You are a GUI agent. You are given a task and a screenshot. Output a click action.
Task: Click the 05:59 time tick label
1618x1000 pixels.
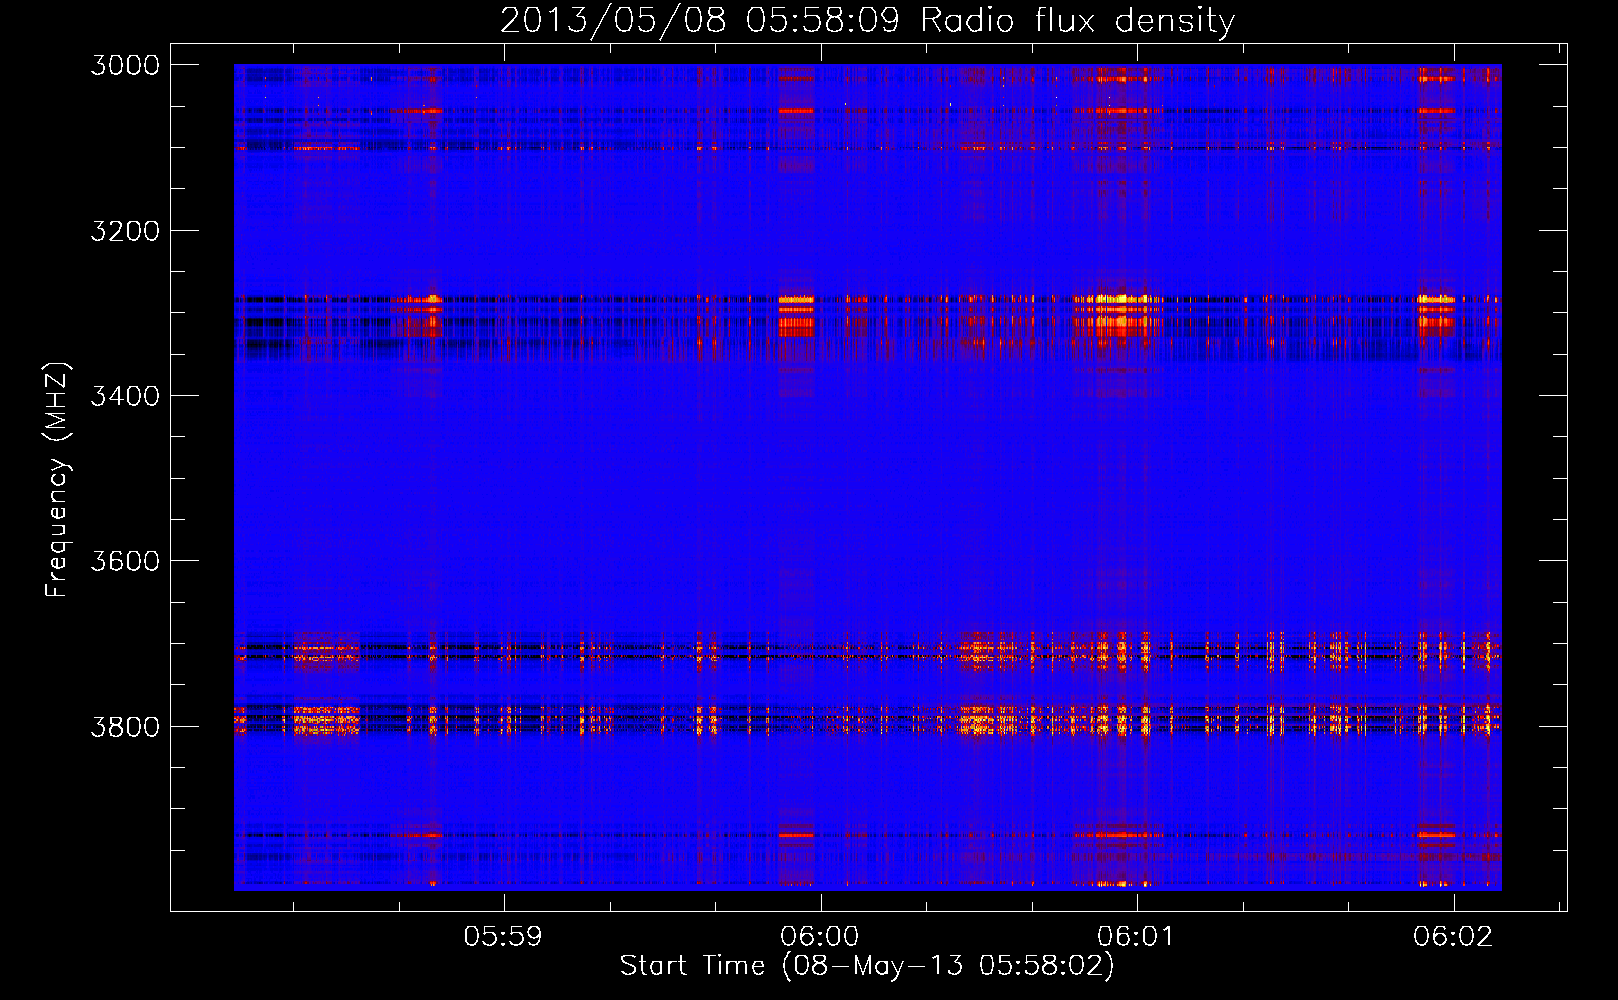click(503, 937)
